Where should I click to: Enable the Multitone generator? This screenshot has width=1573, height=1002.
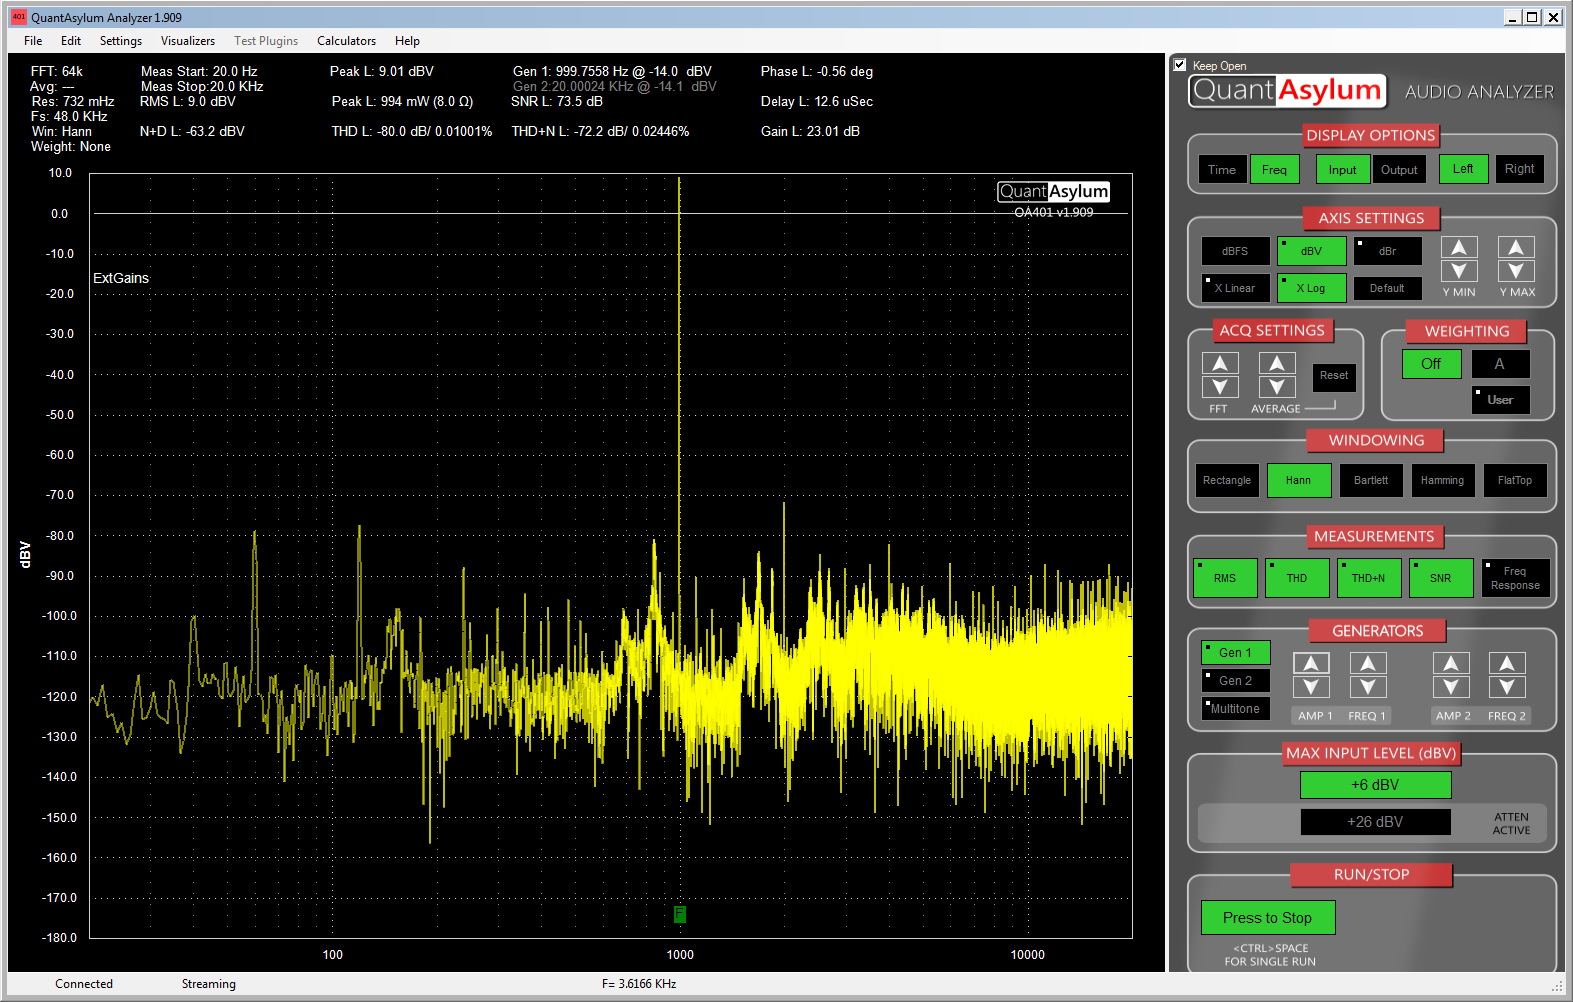click(x=1235, y=709)
